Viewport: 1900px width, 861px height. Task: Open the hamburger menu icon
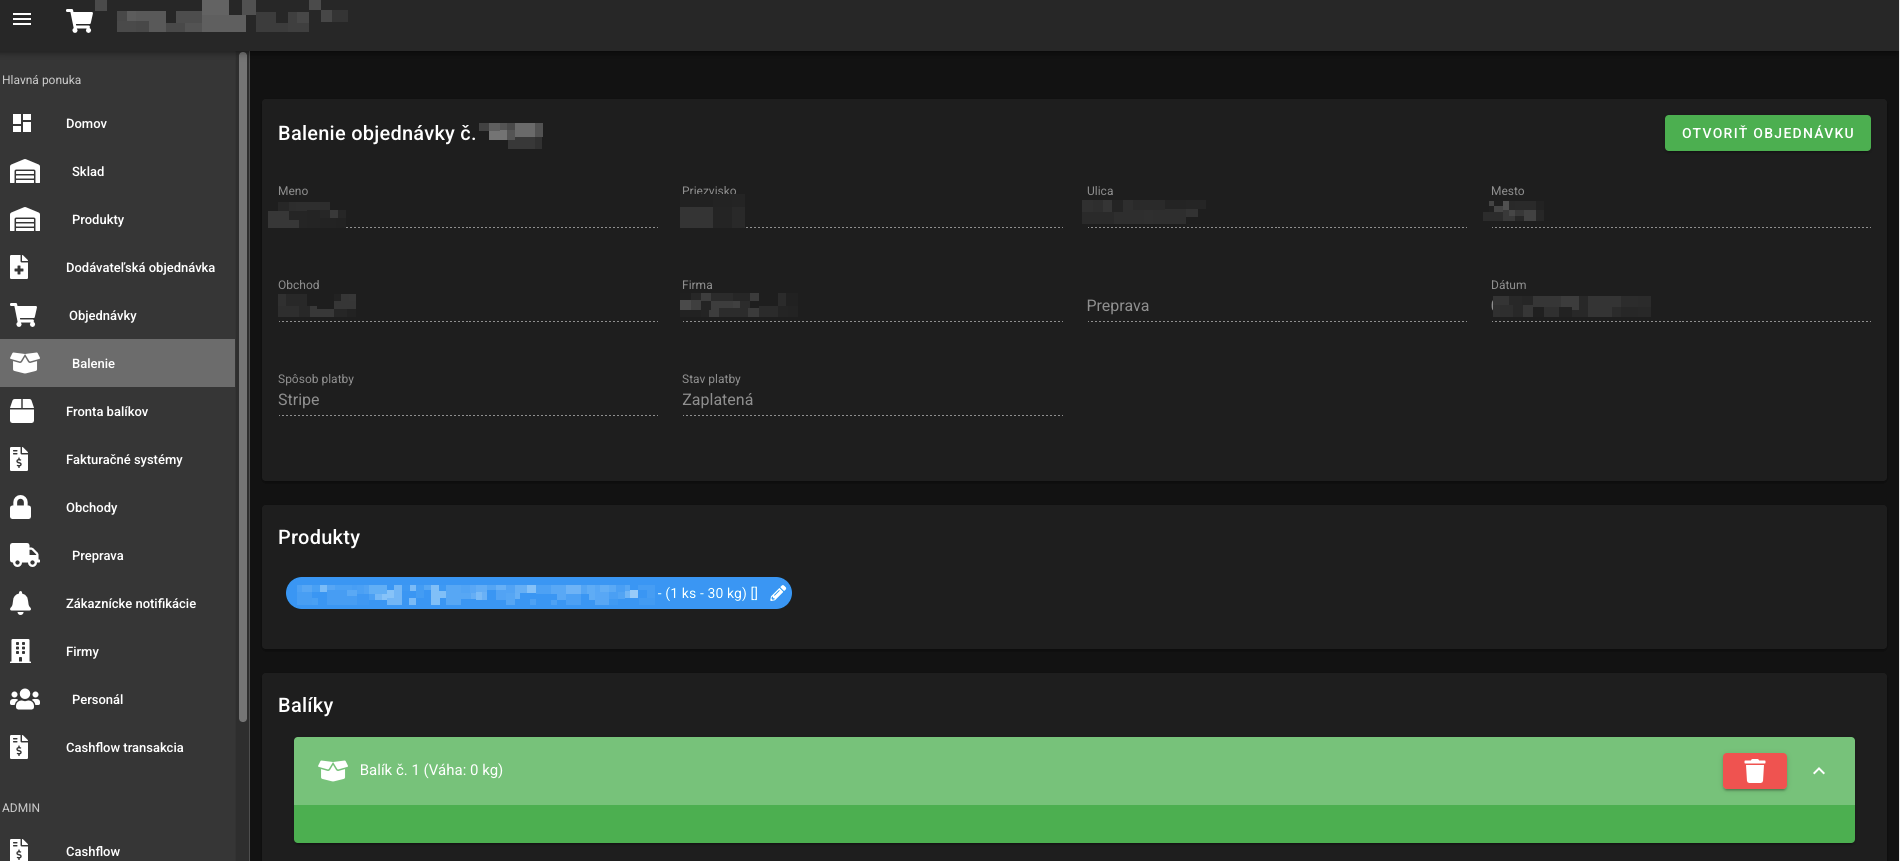point(22,19)
